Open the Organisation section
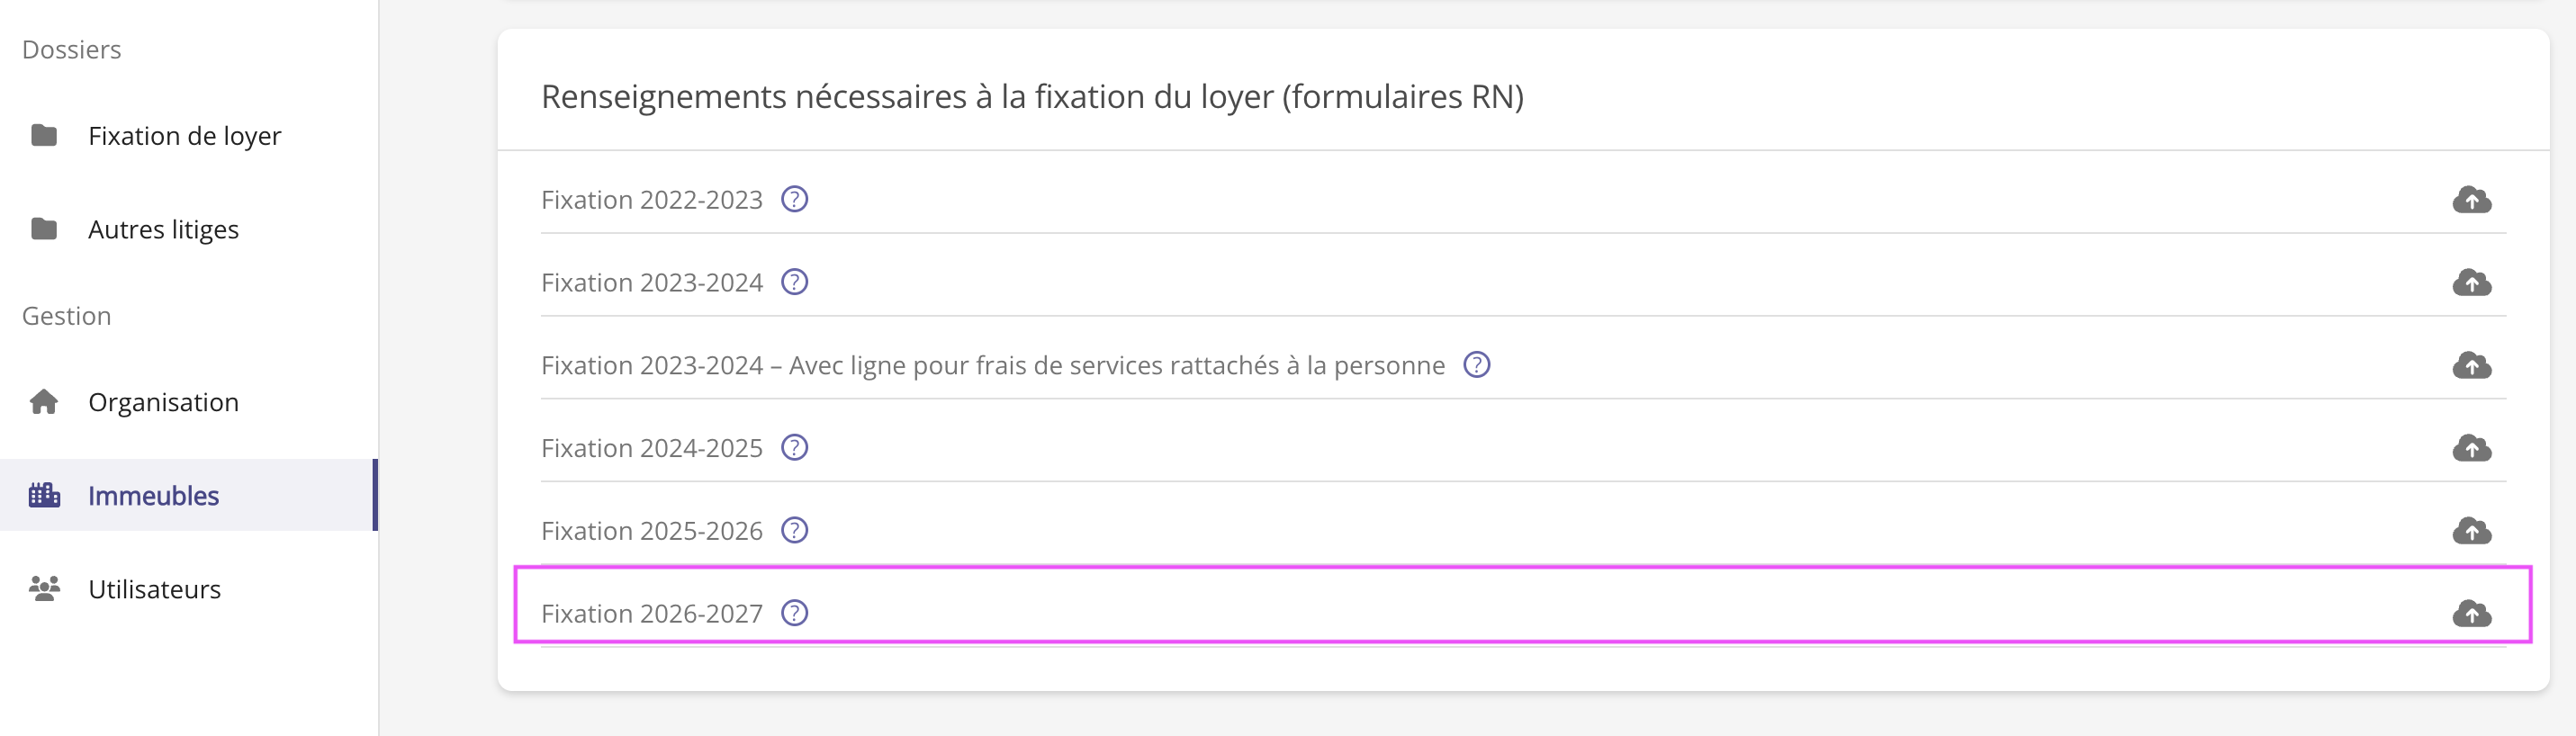 click(x=163, y=402)
